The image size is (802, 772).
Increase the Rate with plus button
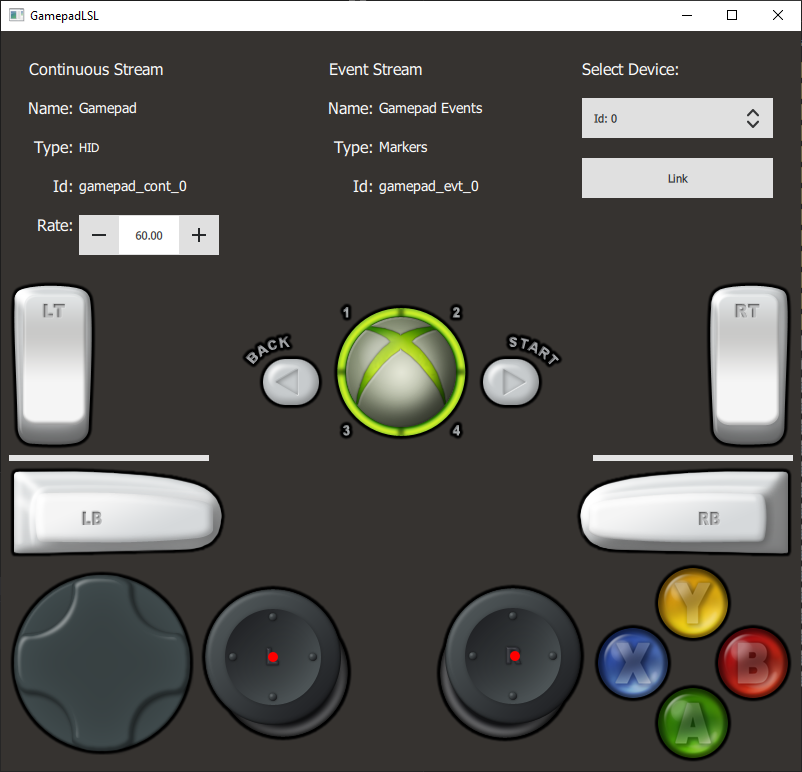coord(199,235)
